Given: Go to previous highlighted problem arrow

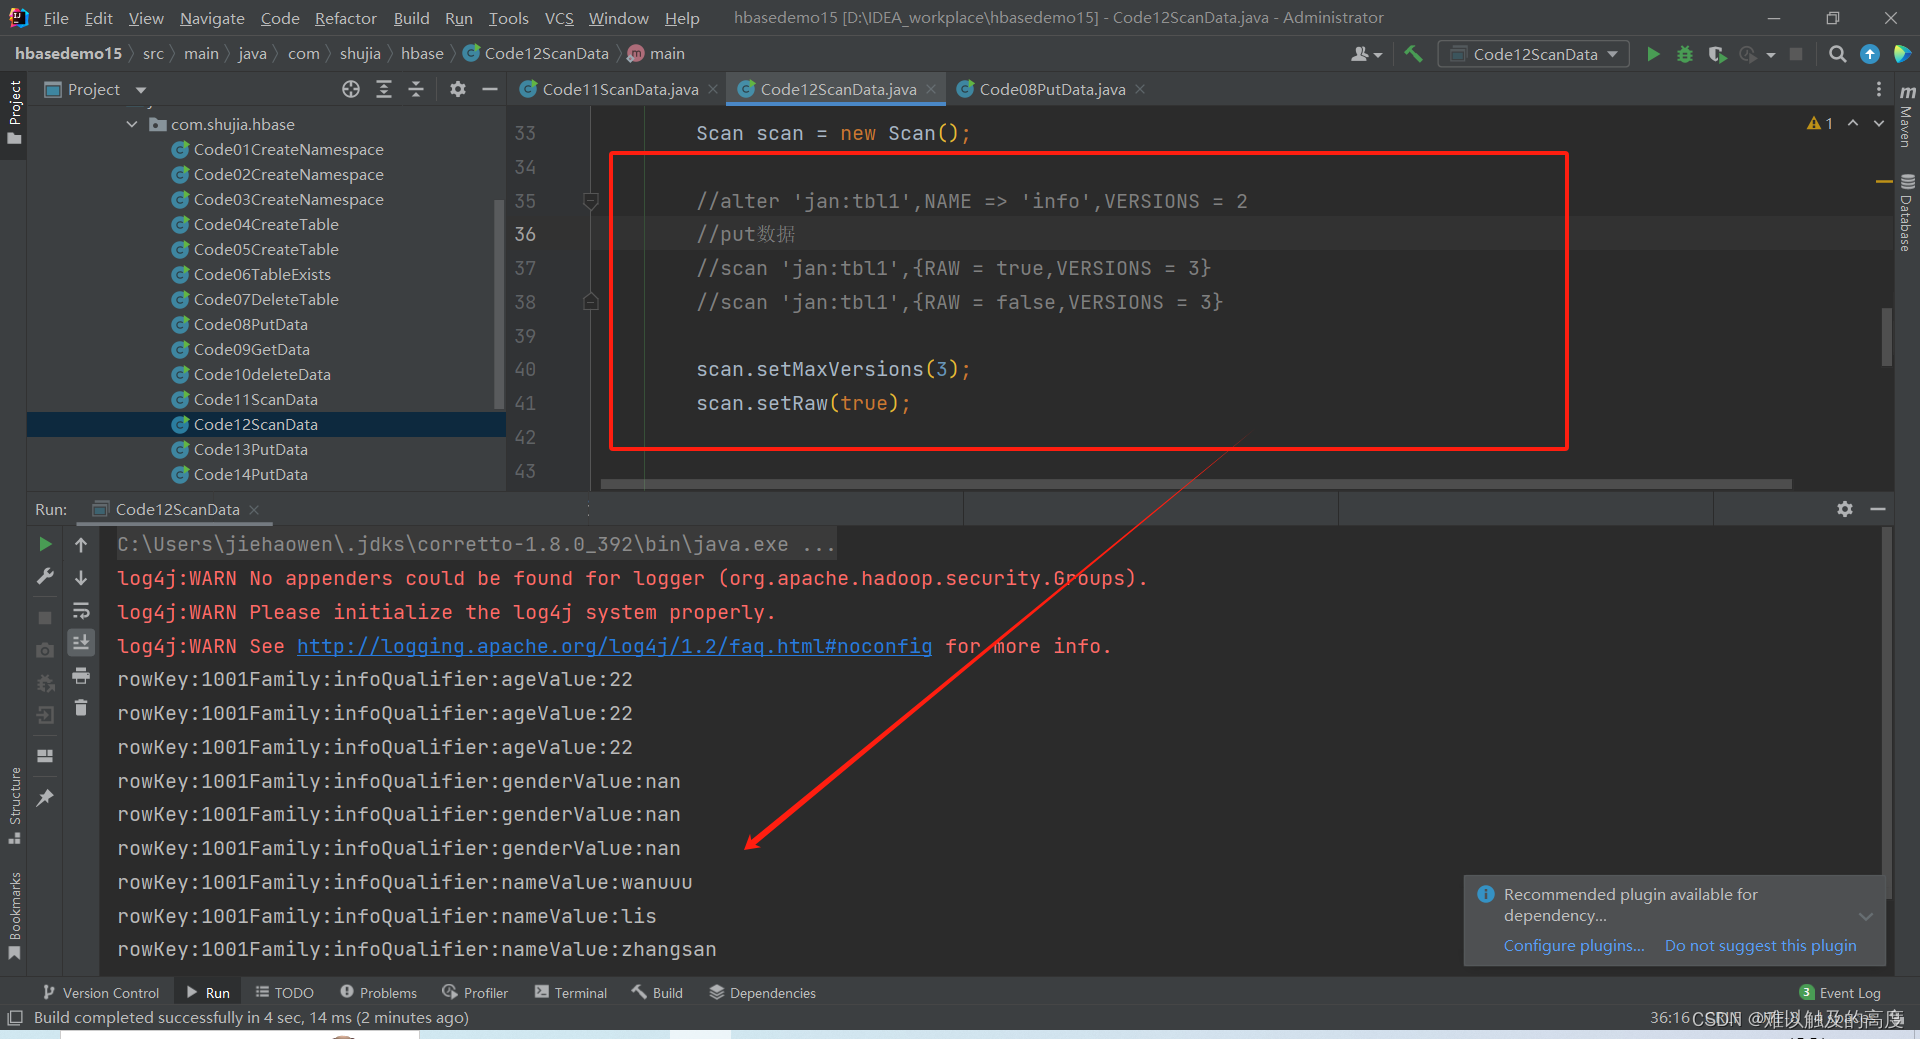Looking at the screenshot, I should click(x=1853, y=123).
